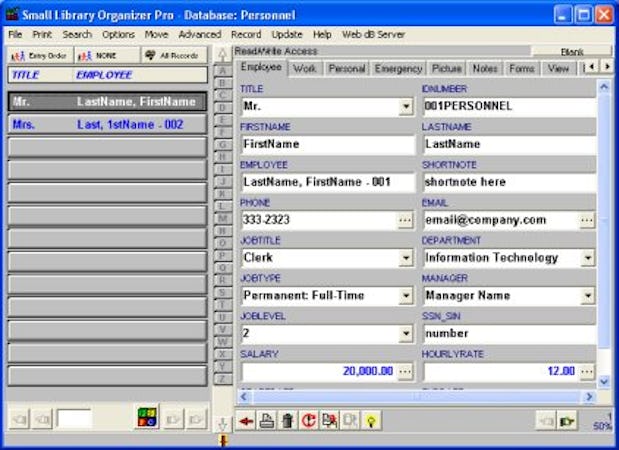
Task: Click the ellipsis button beside EMAIL
Action: 587,220
